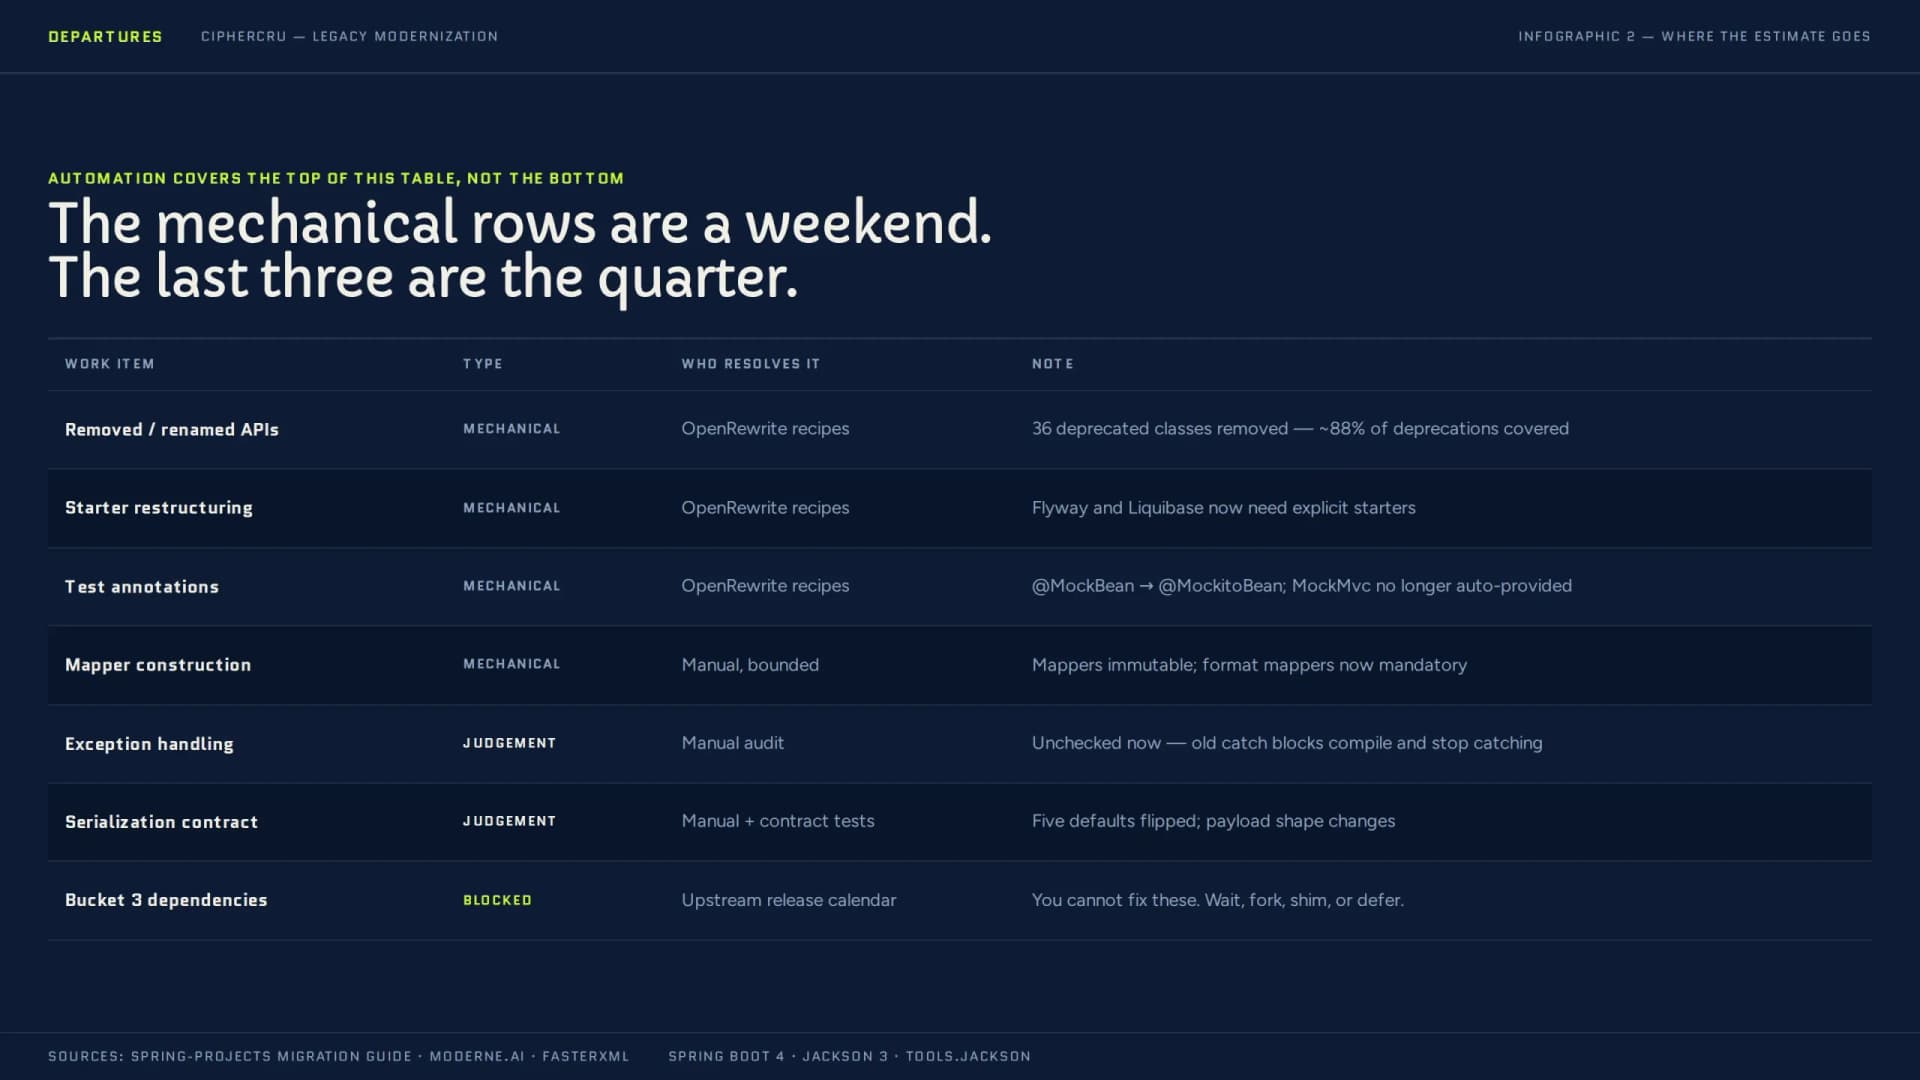Click the 'Unchecked now — old catch blocks' note
This screenshot has height=1080, width=1920.
tap(1287, 743)
